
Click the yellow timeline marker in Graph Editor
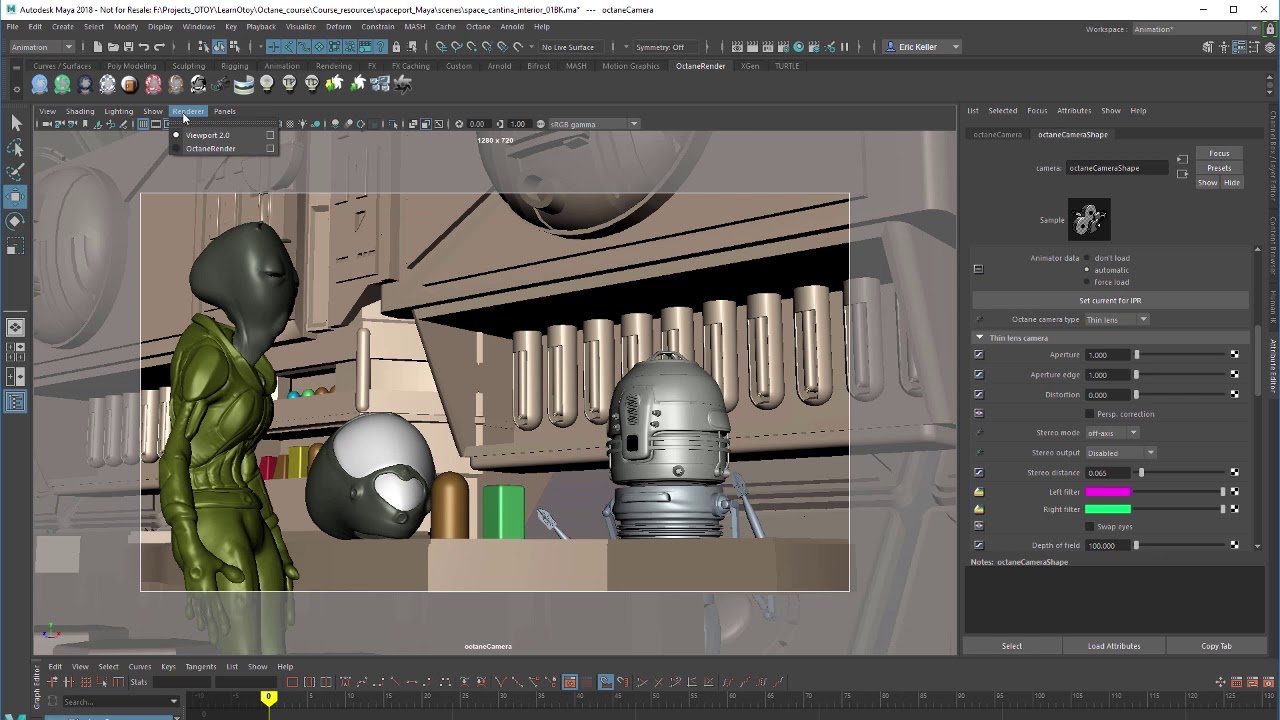(268, 697)
